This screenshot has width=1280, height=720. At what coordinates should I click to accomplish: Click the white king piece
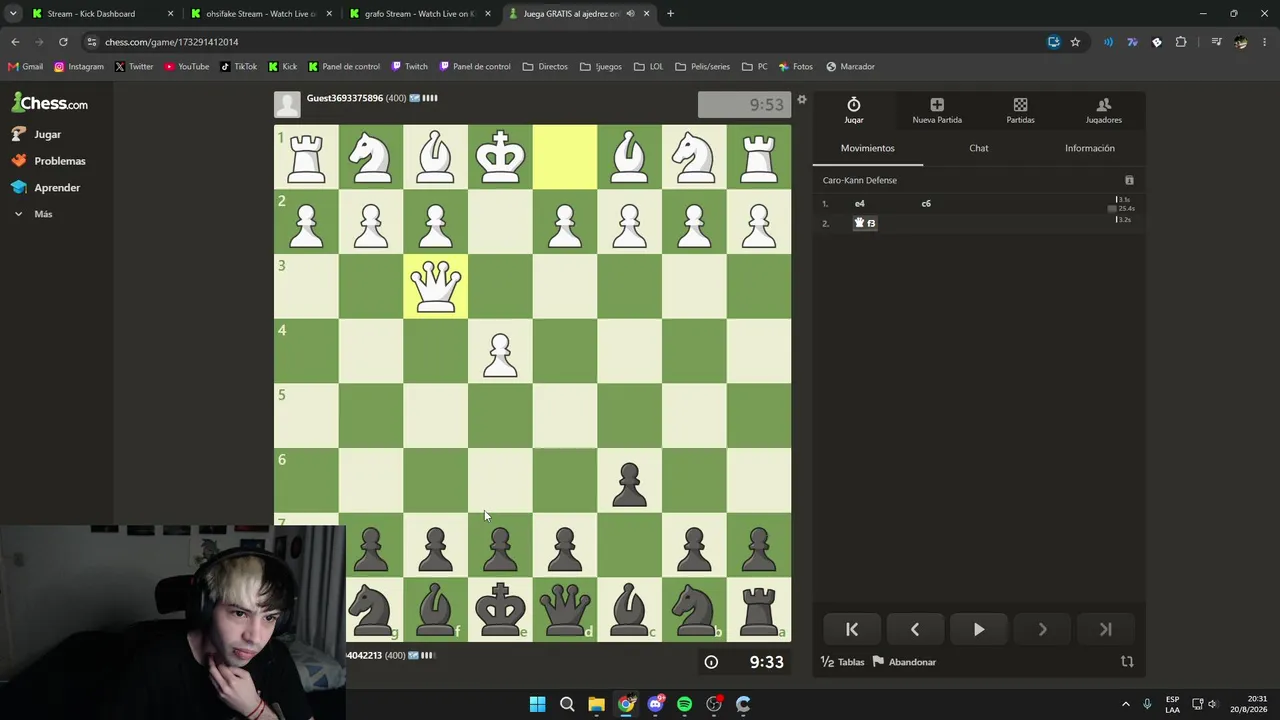[500, 157]
